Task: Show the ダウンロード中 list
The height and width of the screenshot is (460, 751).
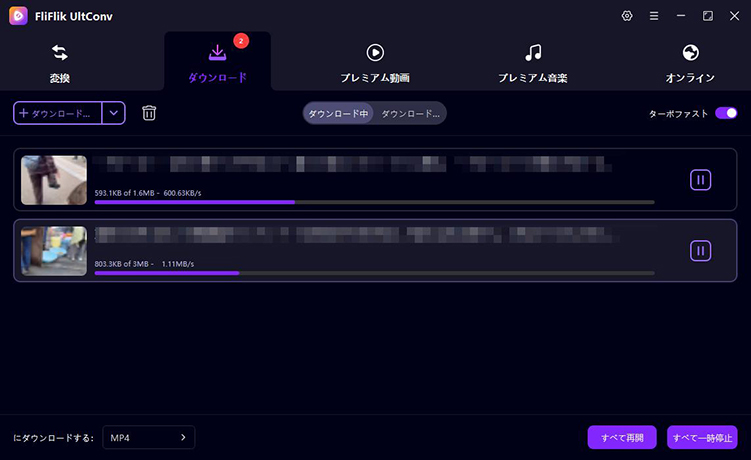Action: [338, 114]
